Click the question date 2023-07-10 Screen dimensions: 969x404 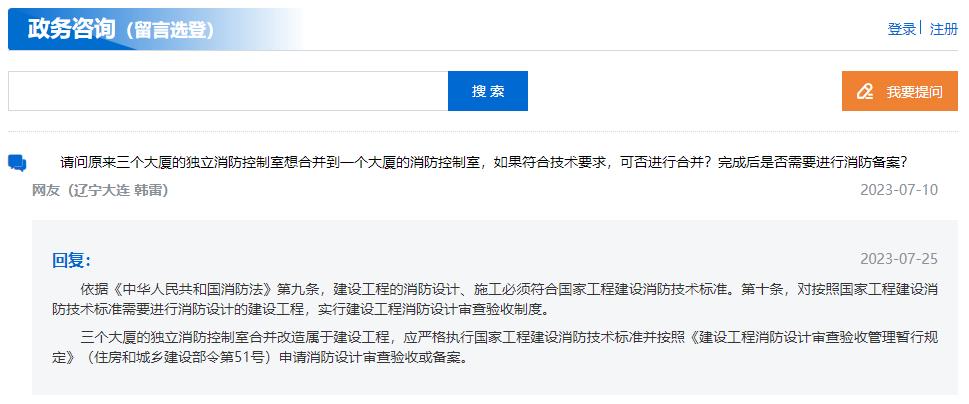[x=898, y=190]
